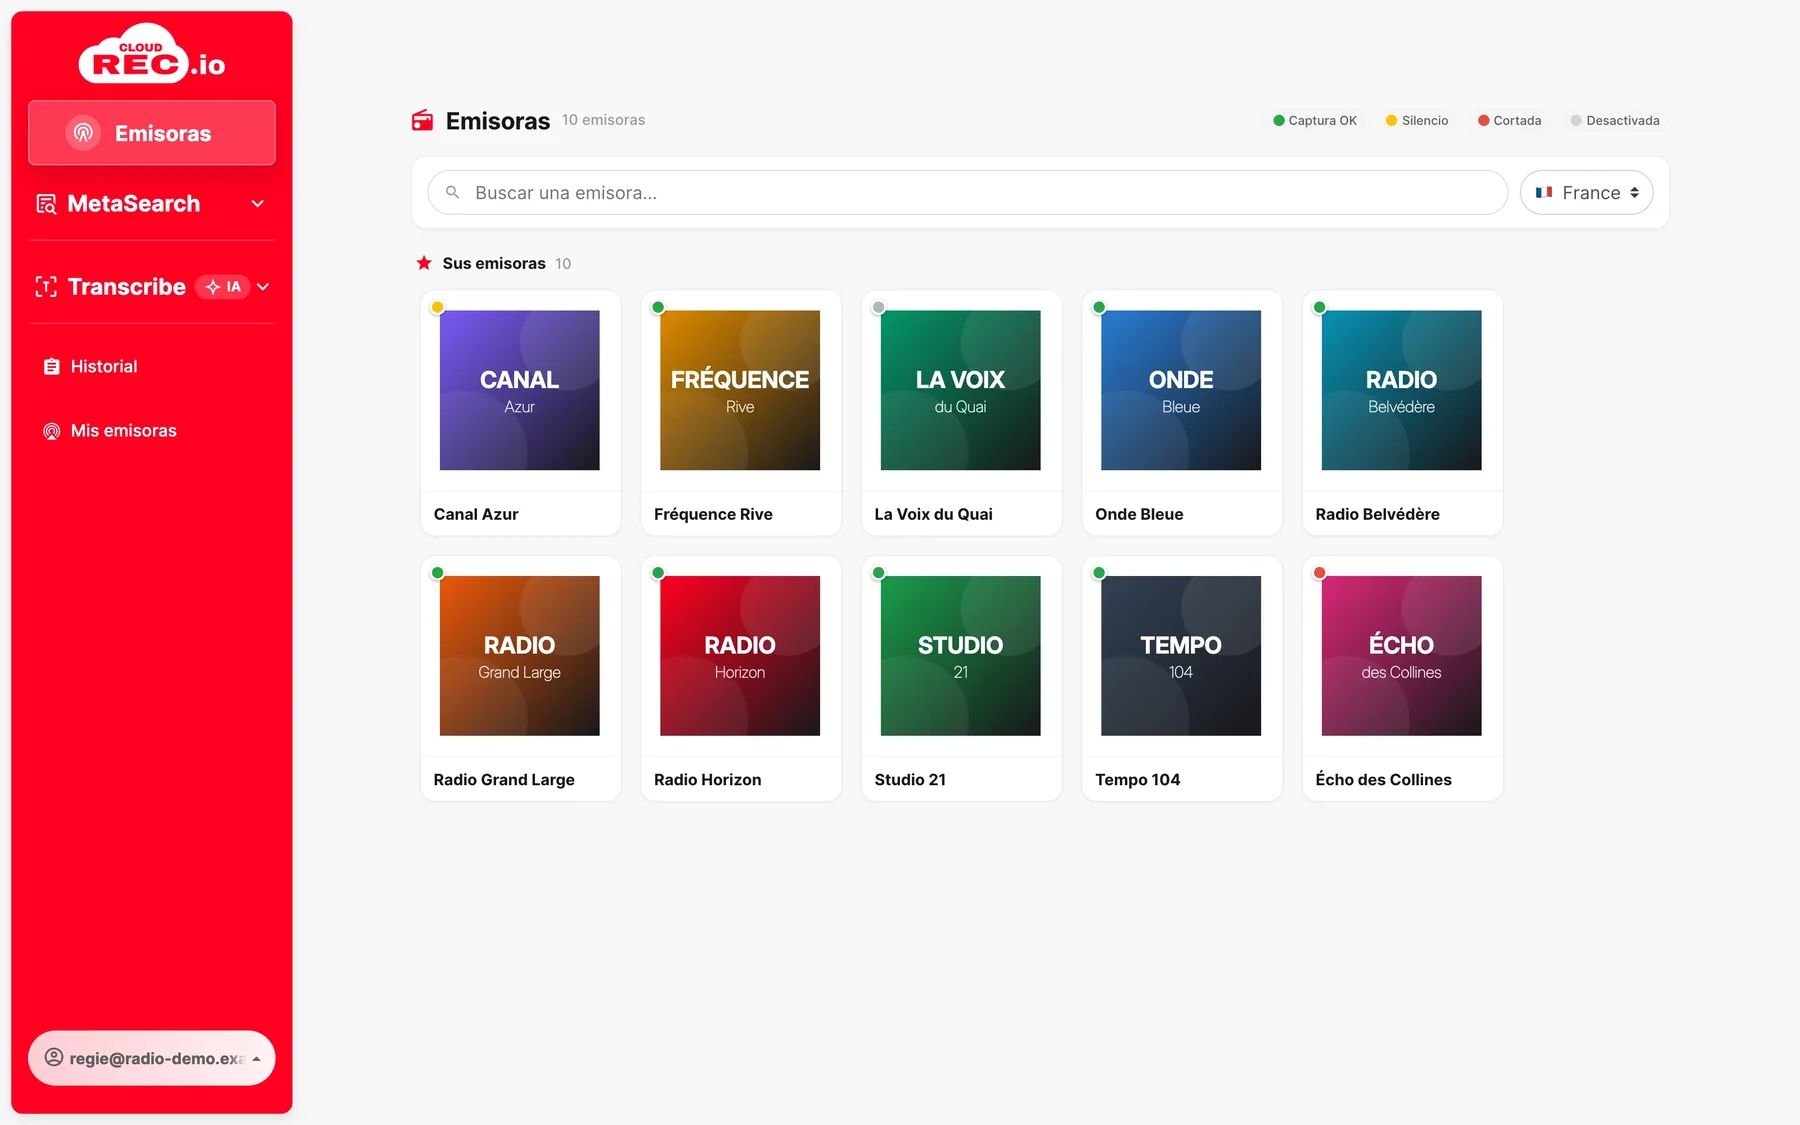Viewport: 1800px width, 1125px height.
Task: Expand the Transcribe menu chevron
Action: pos(263,287)
